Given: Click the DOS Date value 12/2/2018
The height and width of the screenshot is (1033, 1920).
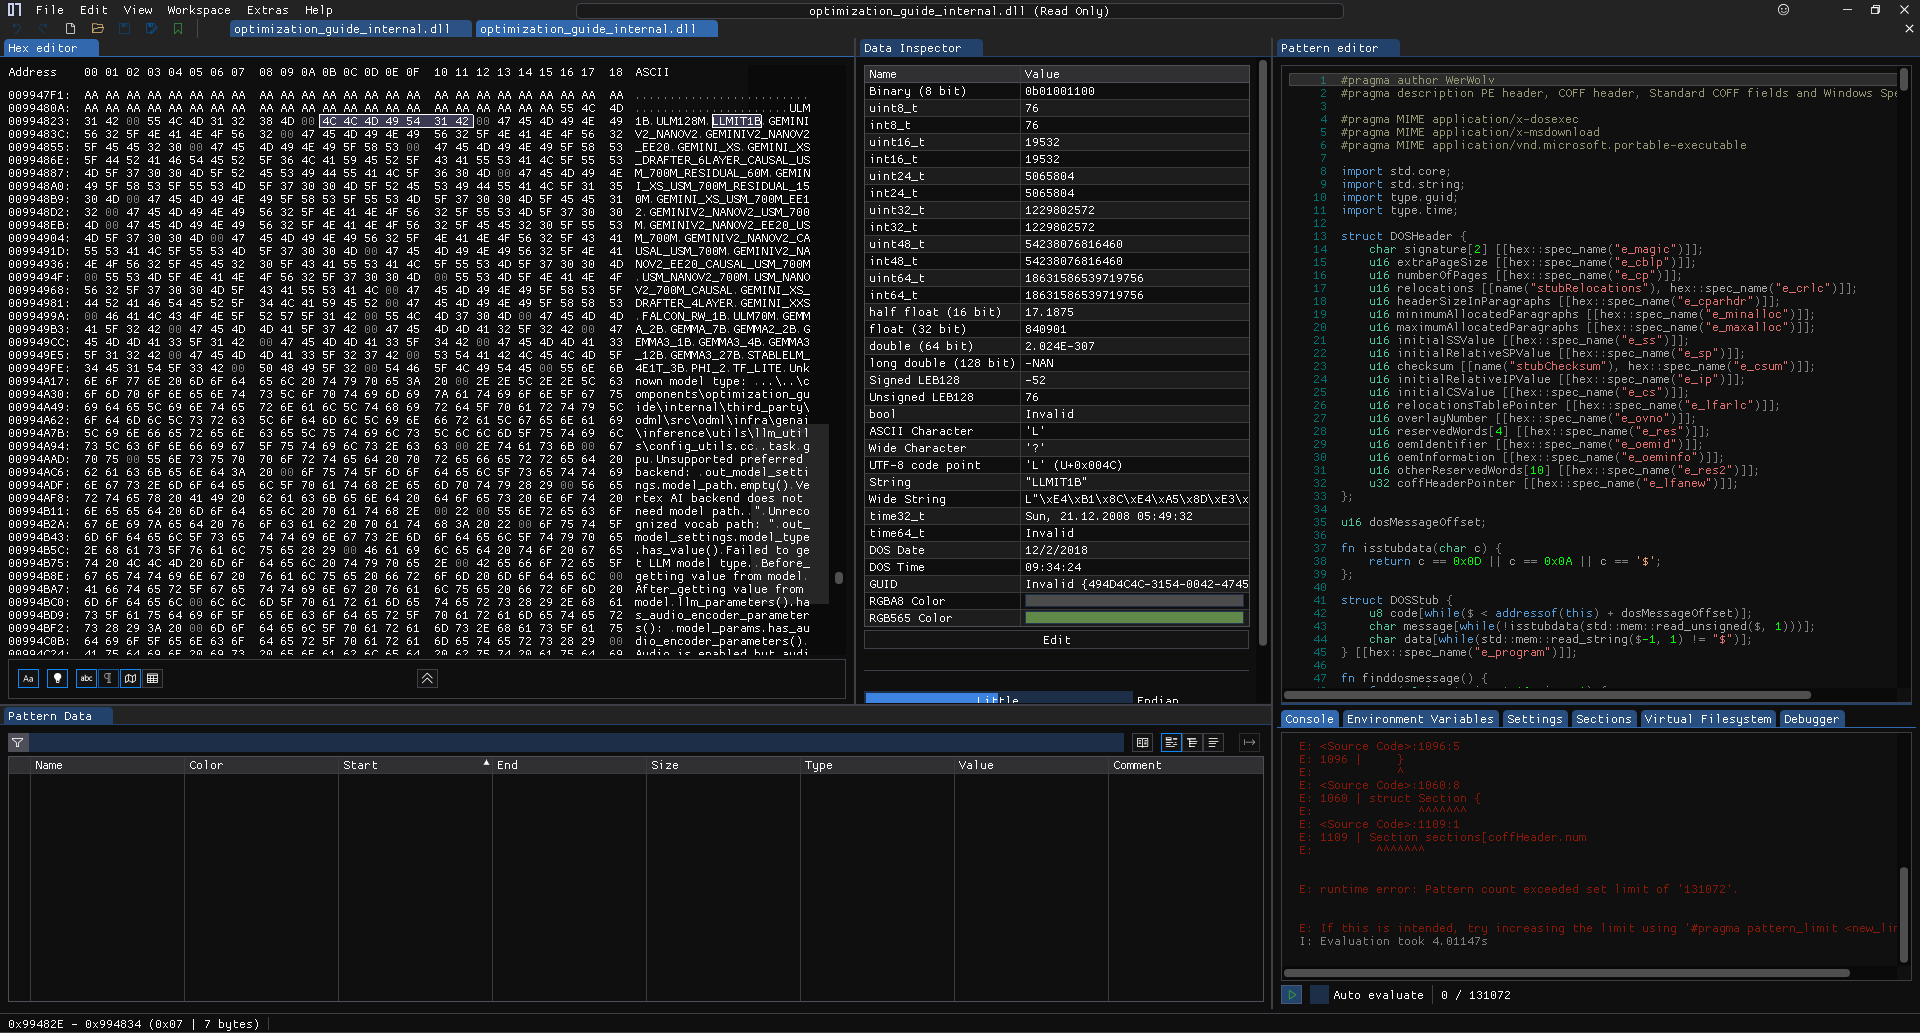Looking at the screenshot, I should [x=1056, y=550].
